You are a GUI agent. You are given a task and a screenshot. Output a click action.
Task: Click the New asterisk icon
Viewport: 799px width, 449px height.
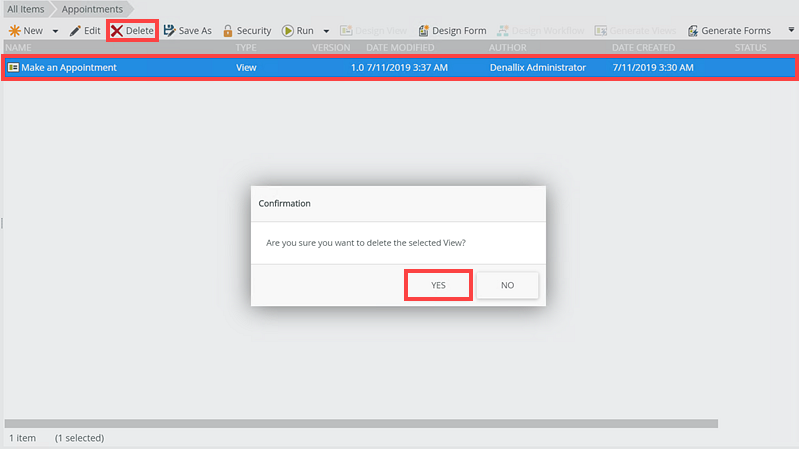pyautogui.click(x=14, y=31)
